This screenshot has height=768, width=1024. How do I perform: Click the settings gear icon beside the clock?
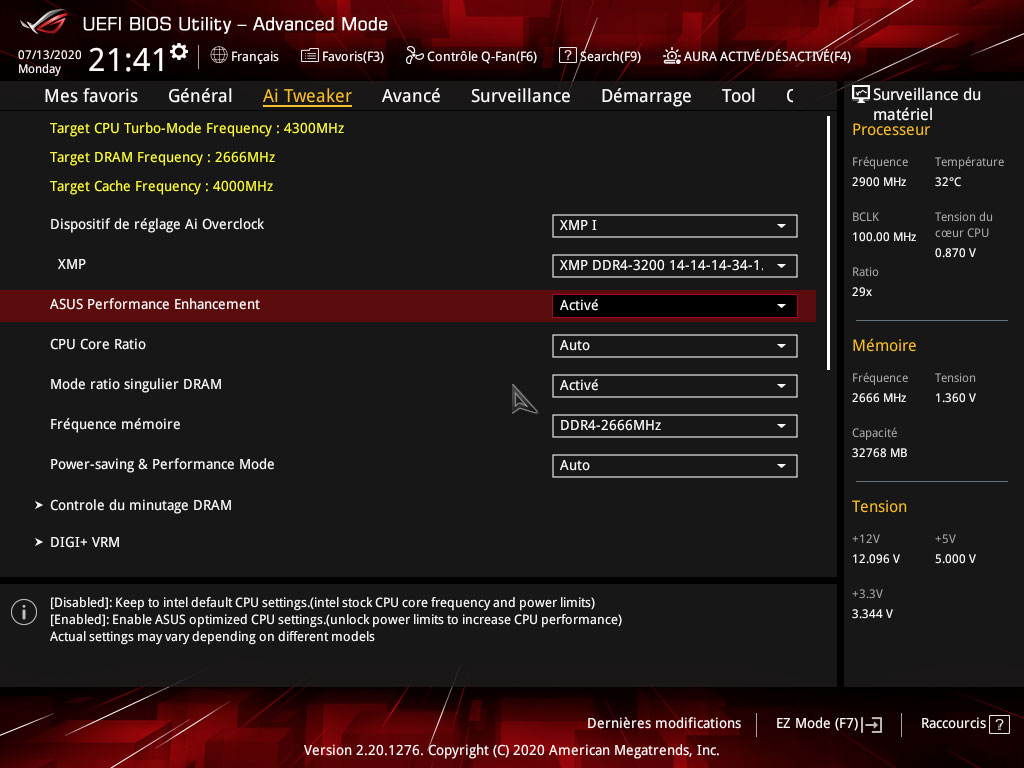click(179, 51)
